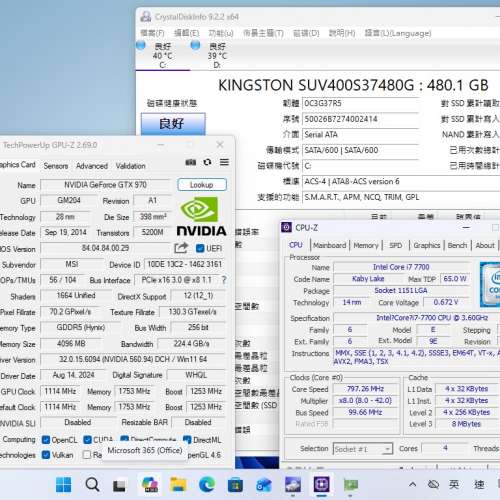Click the CPU-Z name value Intel Core i7 7700
The height and width of the screenshot is (500, 500).
tap(401, 267)
